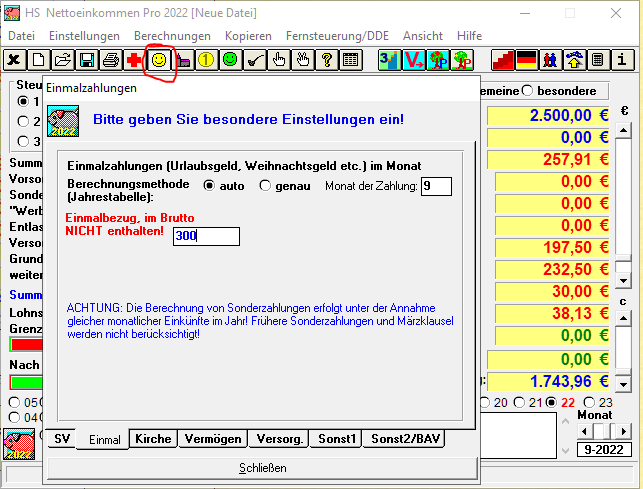Click the yellow question mark help icon

(x=326, y=60)
